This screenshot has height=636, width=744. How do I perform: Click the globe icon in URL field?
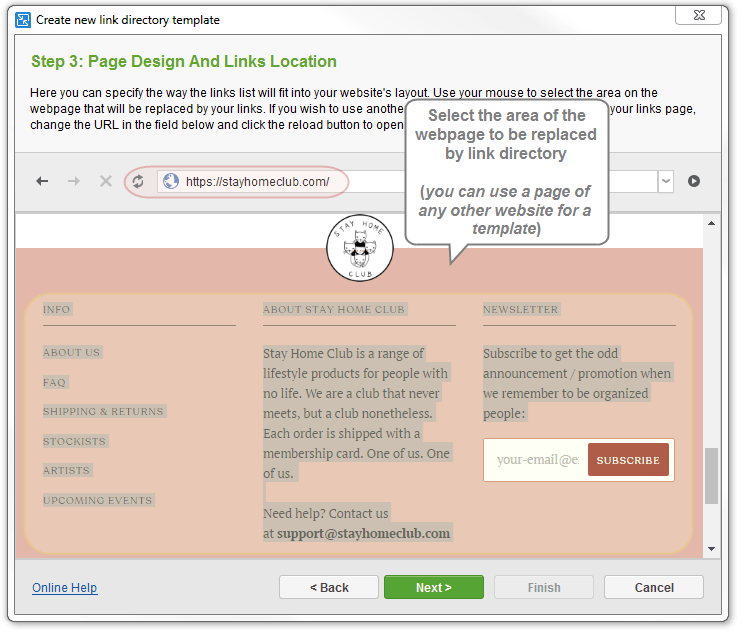click(x=170, y=181)
